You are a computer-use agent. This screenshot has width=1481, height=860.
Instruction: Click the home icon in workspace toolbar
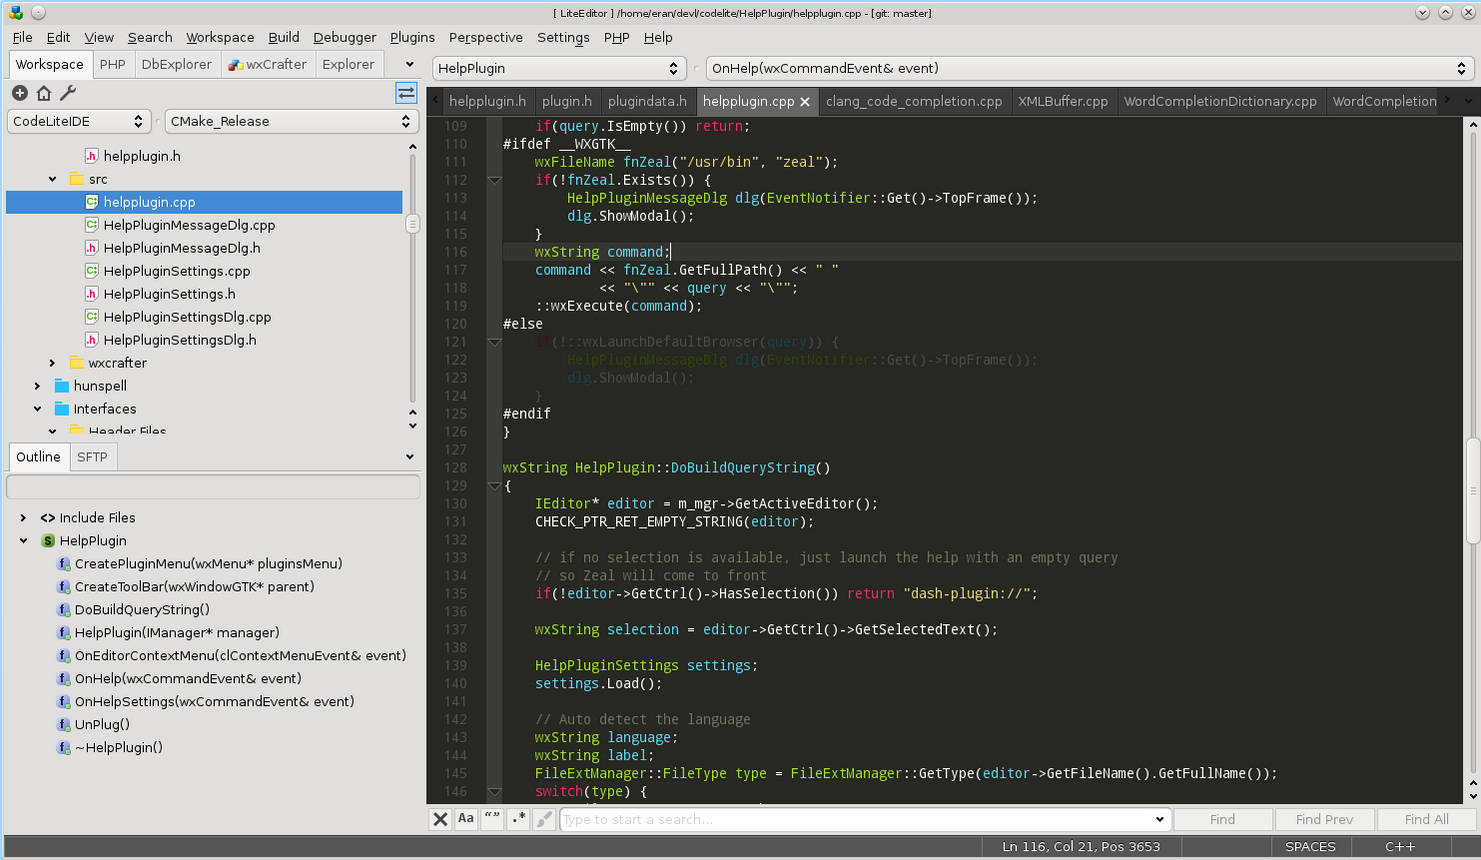(43, 93)
